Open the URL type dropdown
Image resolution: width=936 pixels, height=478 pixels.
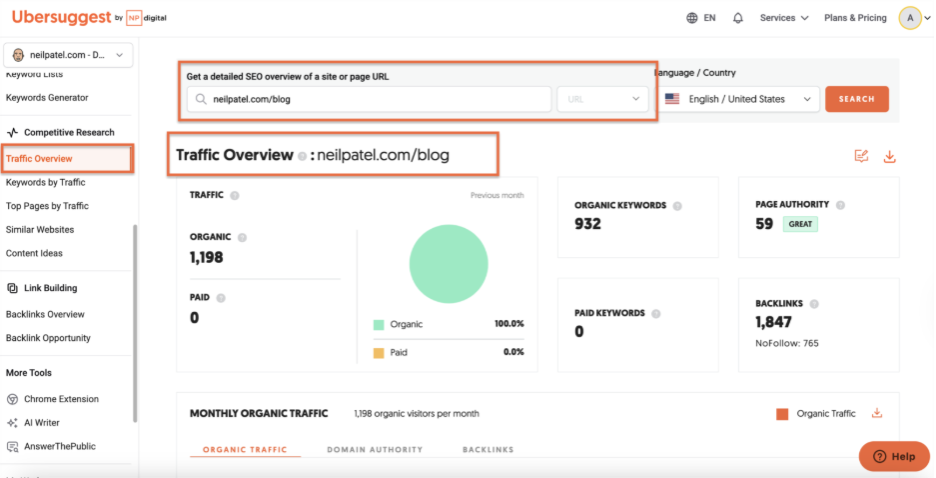coord(602,99)
